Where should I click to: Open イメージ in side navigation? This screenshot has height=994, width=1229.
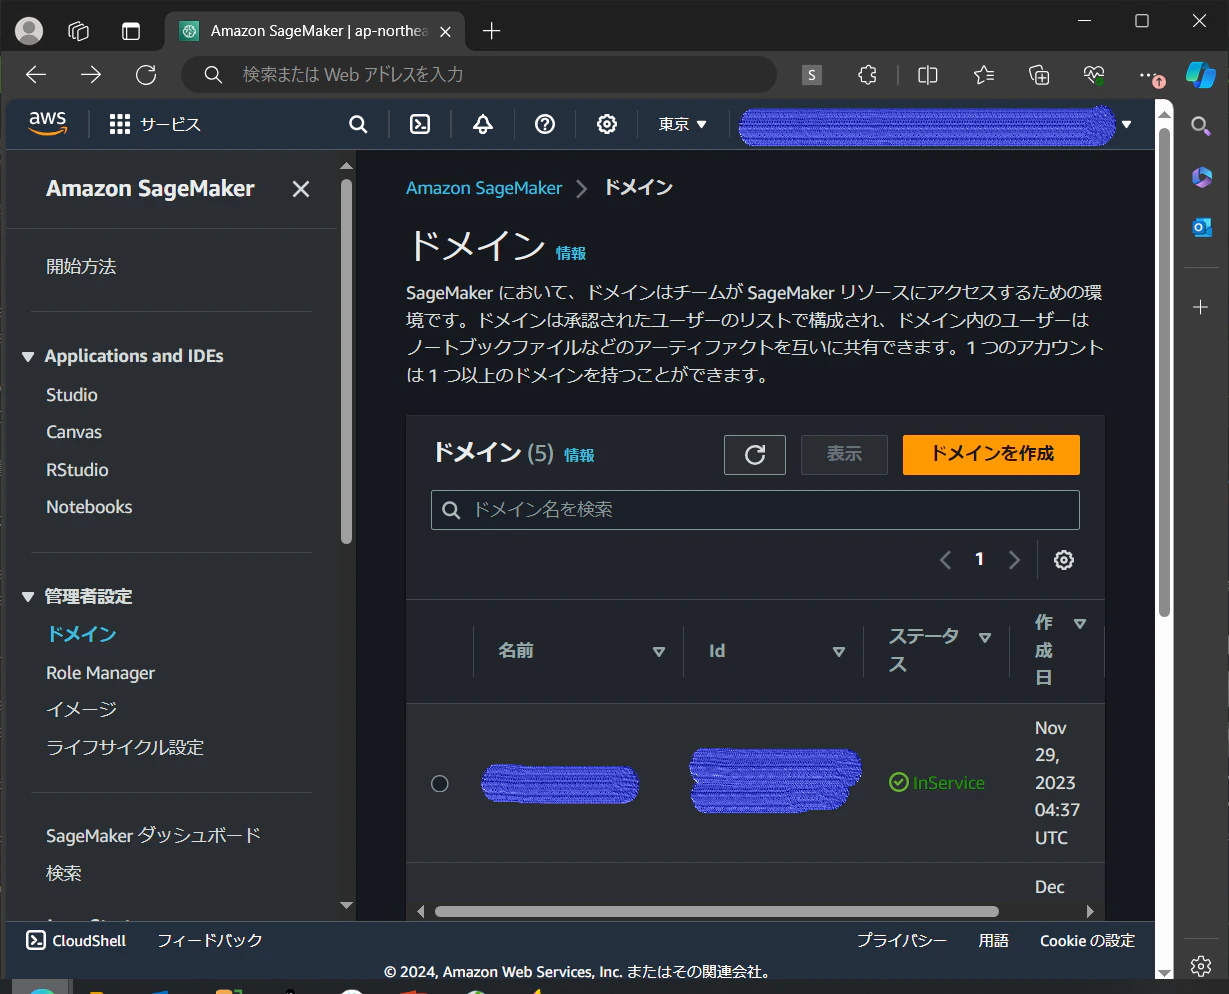tap(81, 709)
